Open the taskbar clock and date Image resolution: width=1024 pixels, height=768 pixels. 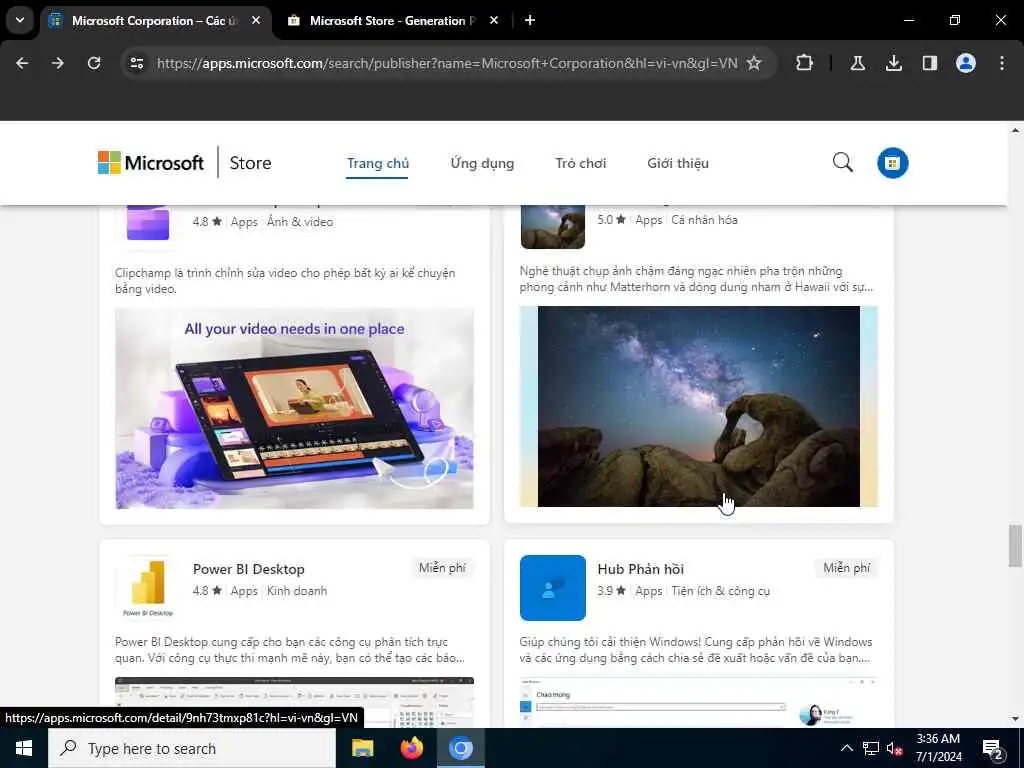(x=938, y=748)
